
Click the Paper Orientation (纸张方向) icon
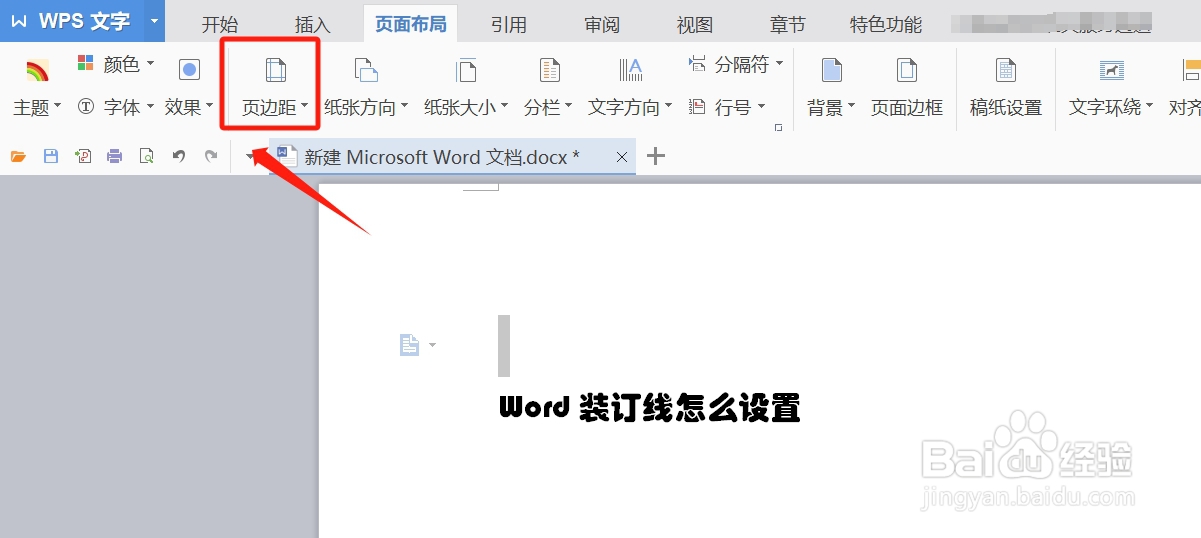pos(366,70)
